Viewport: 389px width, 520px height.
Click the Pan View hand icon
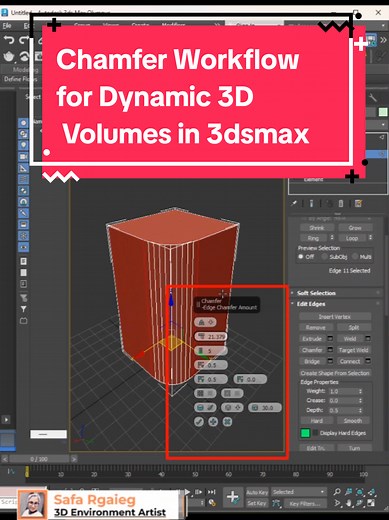tap(349, 503)
